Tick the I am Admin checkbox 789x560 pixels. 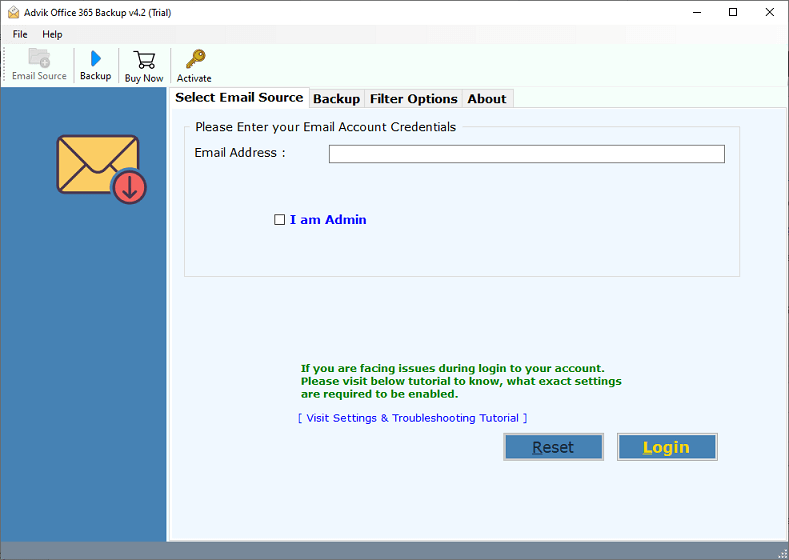(279, 220)
